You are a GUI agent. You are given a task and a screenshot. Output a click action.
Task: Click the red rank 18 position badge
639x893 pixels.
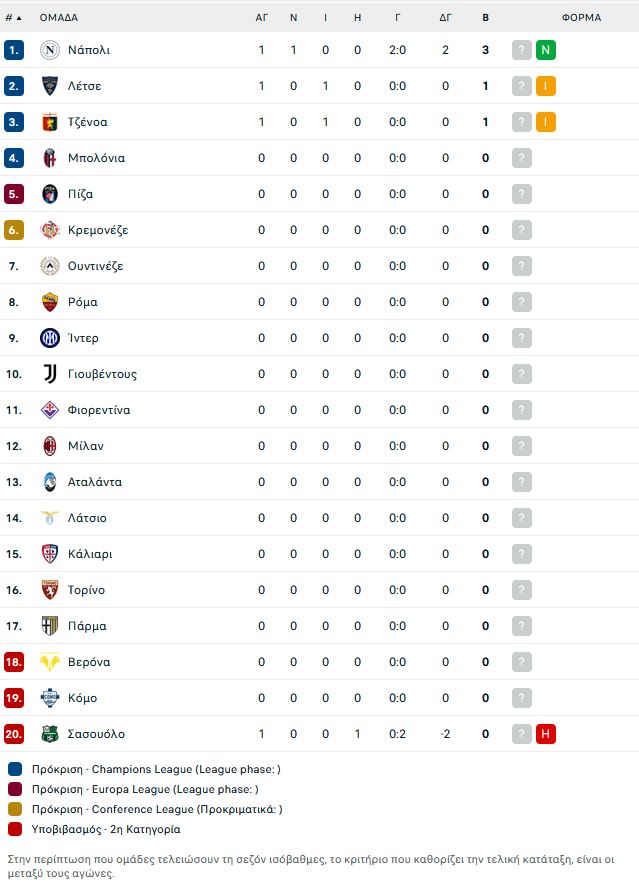(x=14, y=662)
